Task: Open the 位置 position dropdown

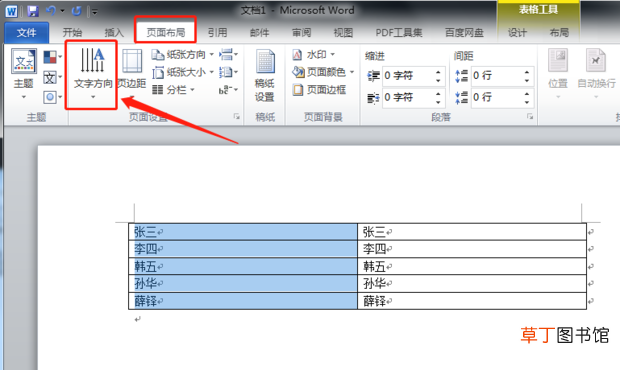Action: 558,74
